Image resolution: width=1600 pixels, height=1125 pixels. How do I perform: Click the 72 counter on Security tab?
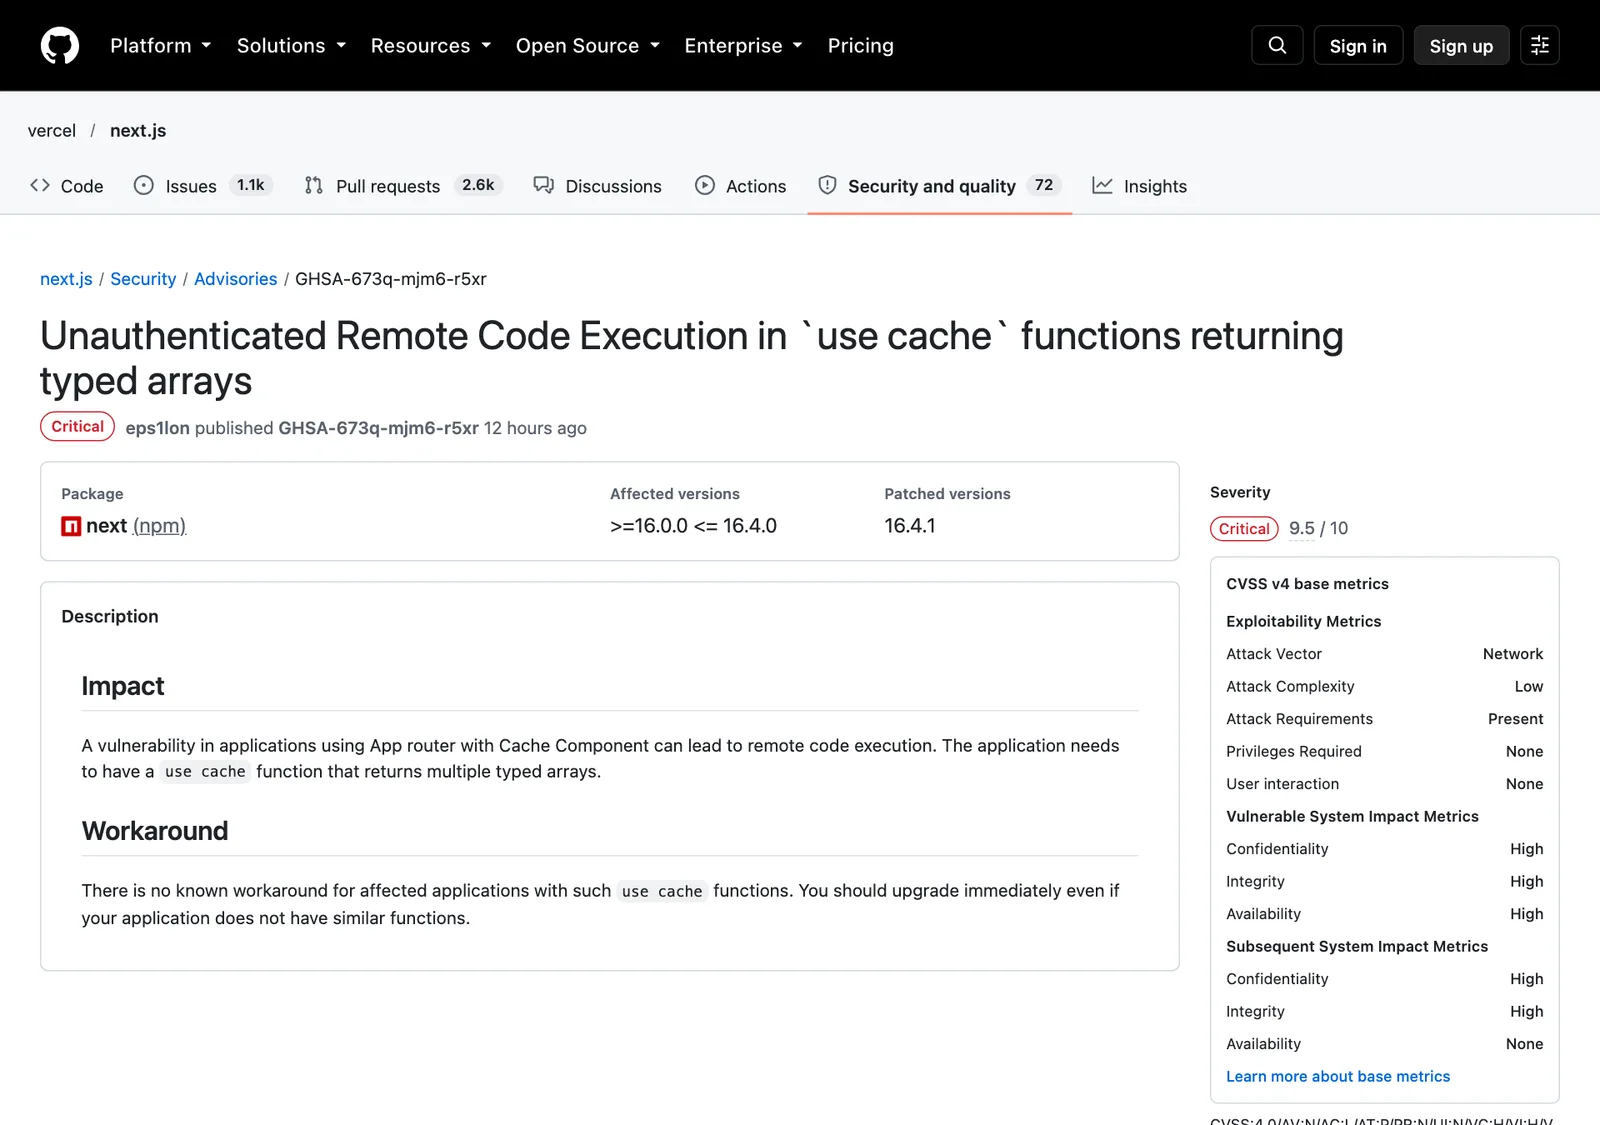click(1044, 185)
